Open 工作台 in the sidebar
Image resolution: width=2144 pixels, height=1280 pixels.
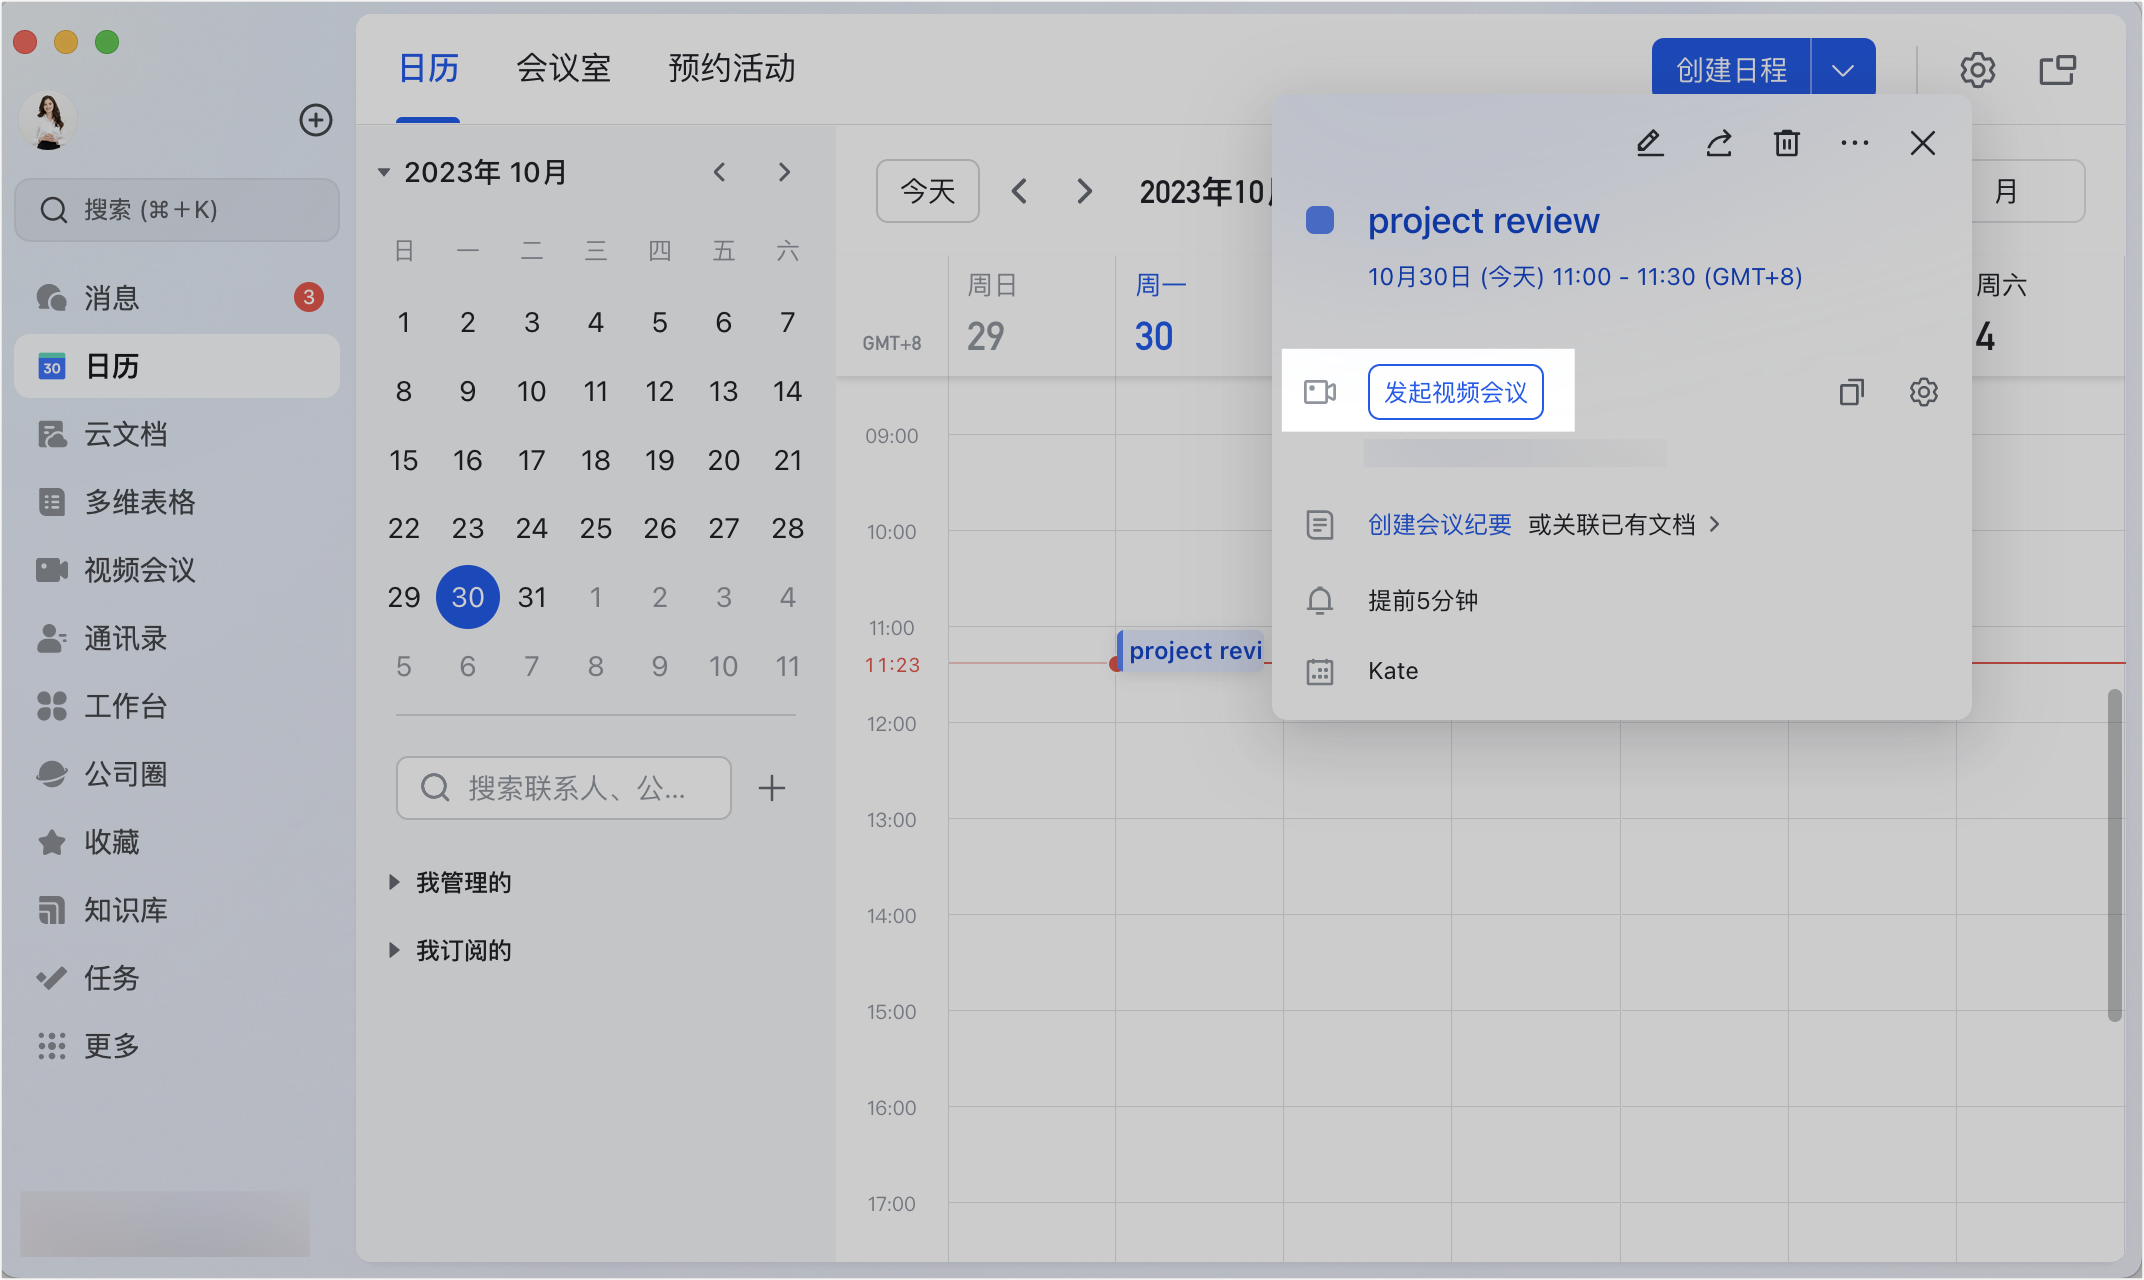click(177, 706)
